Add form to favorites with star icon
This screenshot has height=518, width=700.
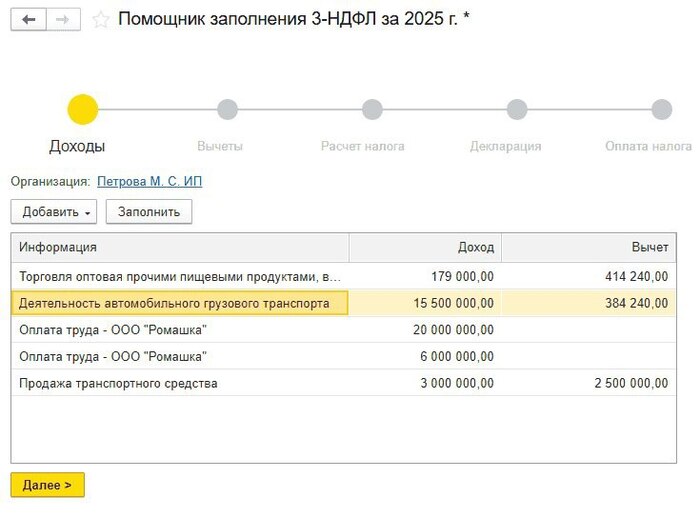click(100, 20)
